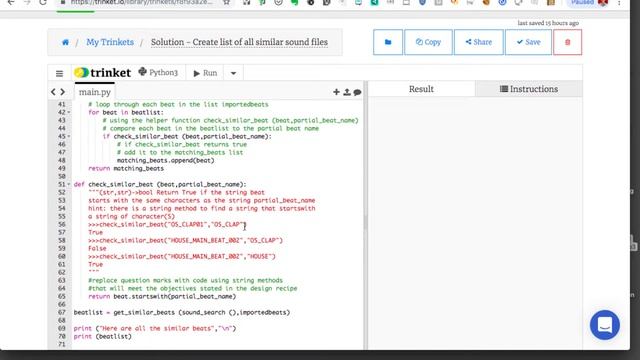Reload the browser page
Image resolution: width=640 pixels, height=360 pixels.
[x=43, y=2]
